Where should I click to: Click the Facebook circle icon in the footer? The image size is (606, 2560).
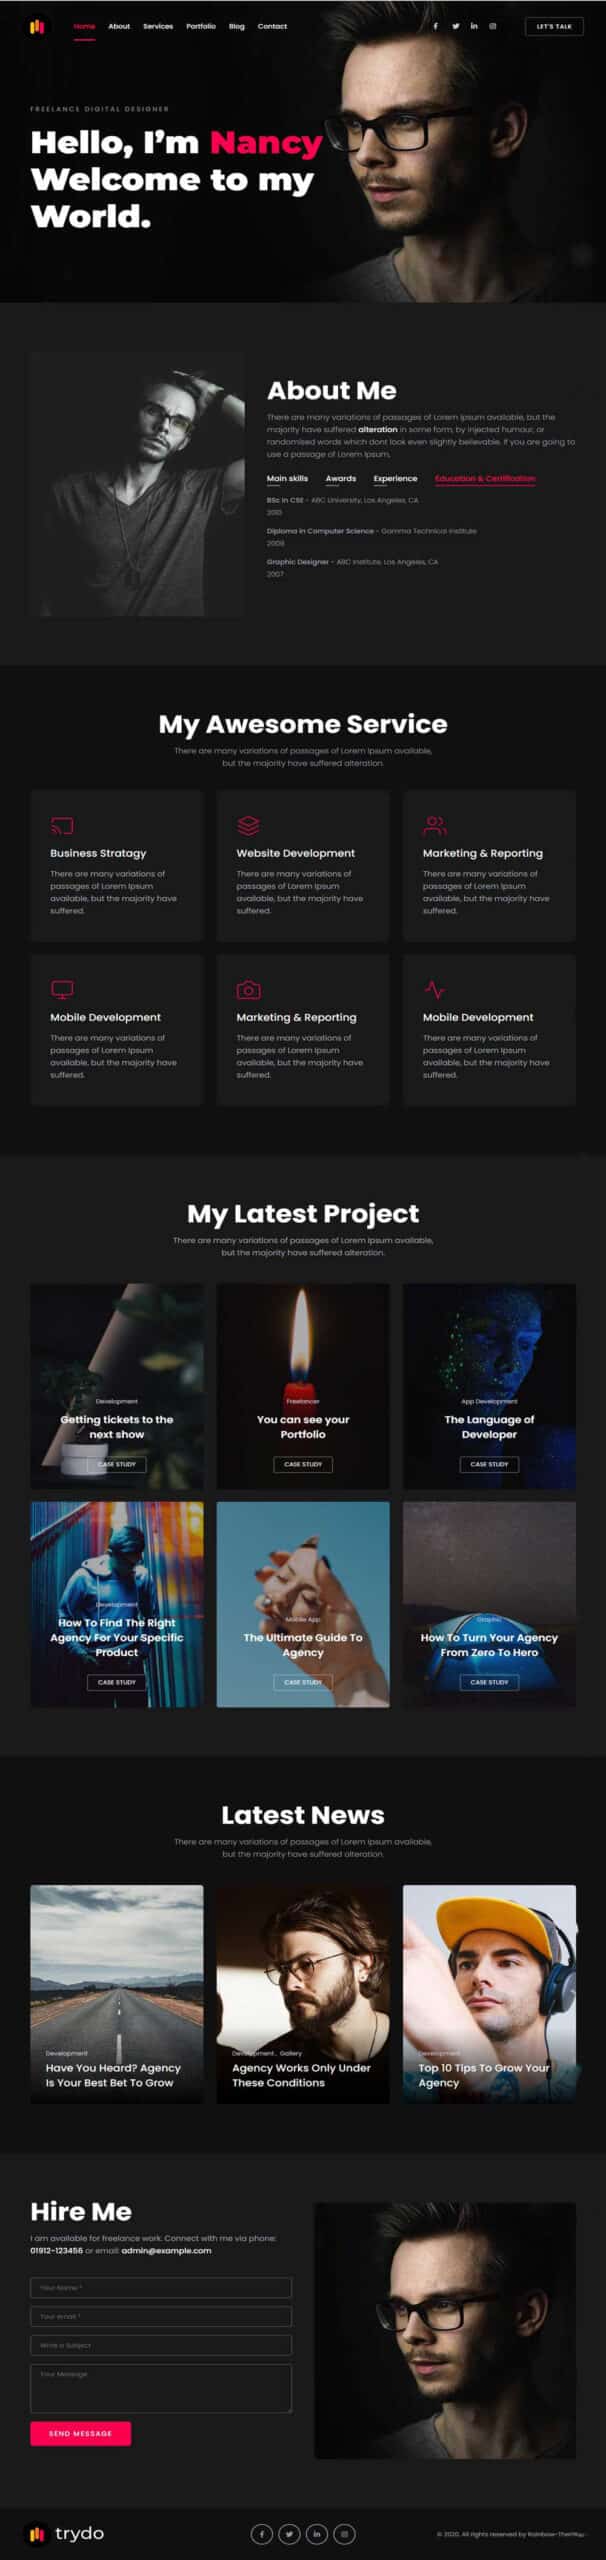261,2533
